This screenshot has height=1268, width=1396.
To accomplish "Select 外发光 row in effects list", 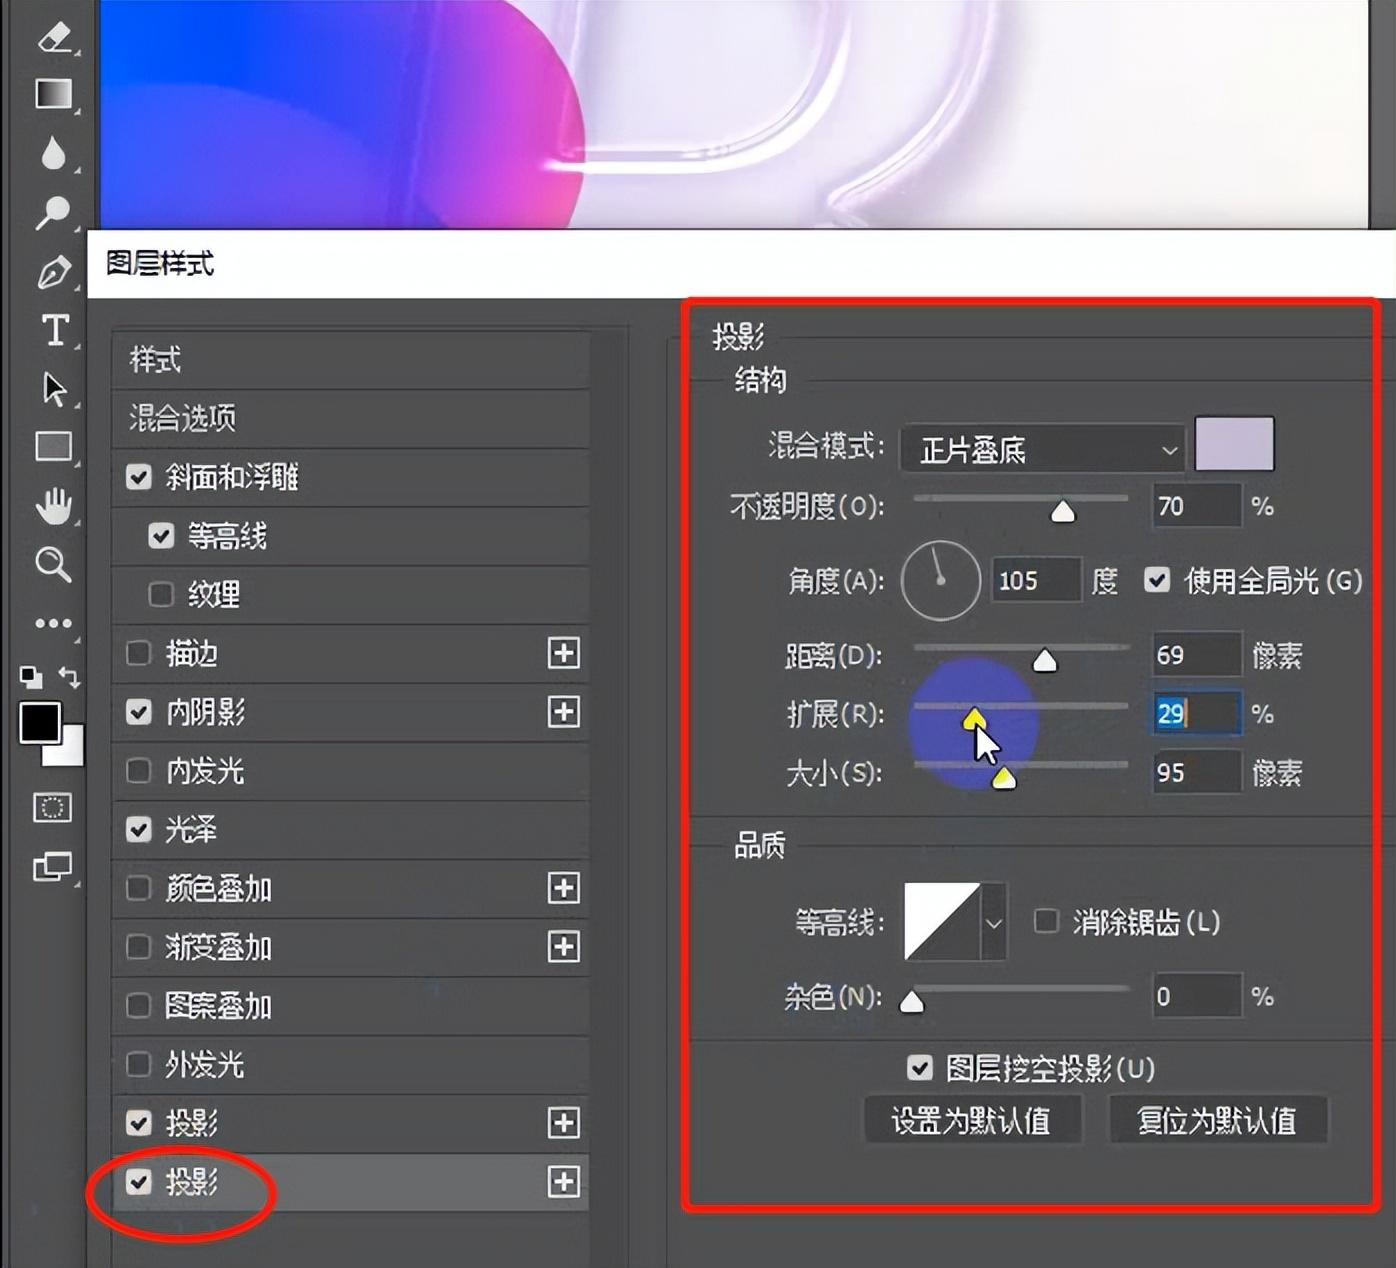I will pos(351,1064).
